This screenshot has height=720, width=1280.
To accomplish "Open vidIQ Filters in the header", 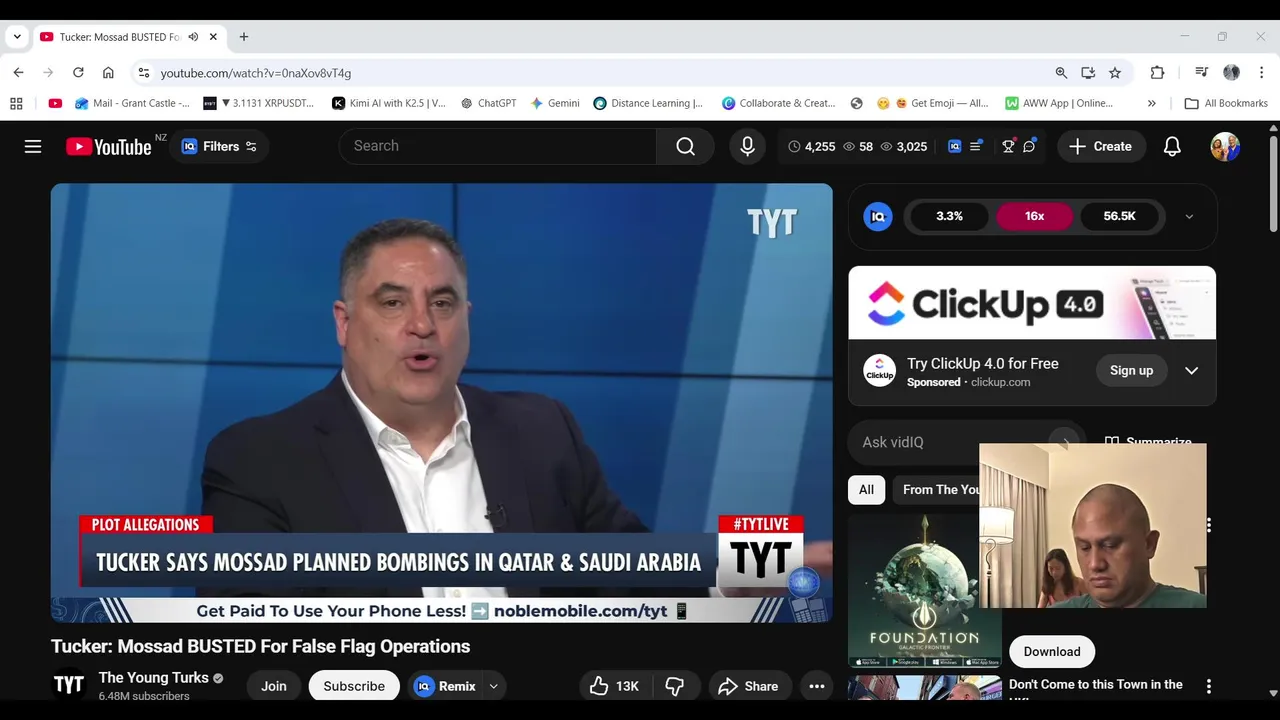I will [x=219, y=146].
